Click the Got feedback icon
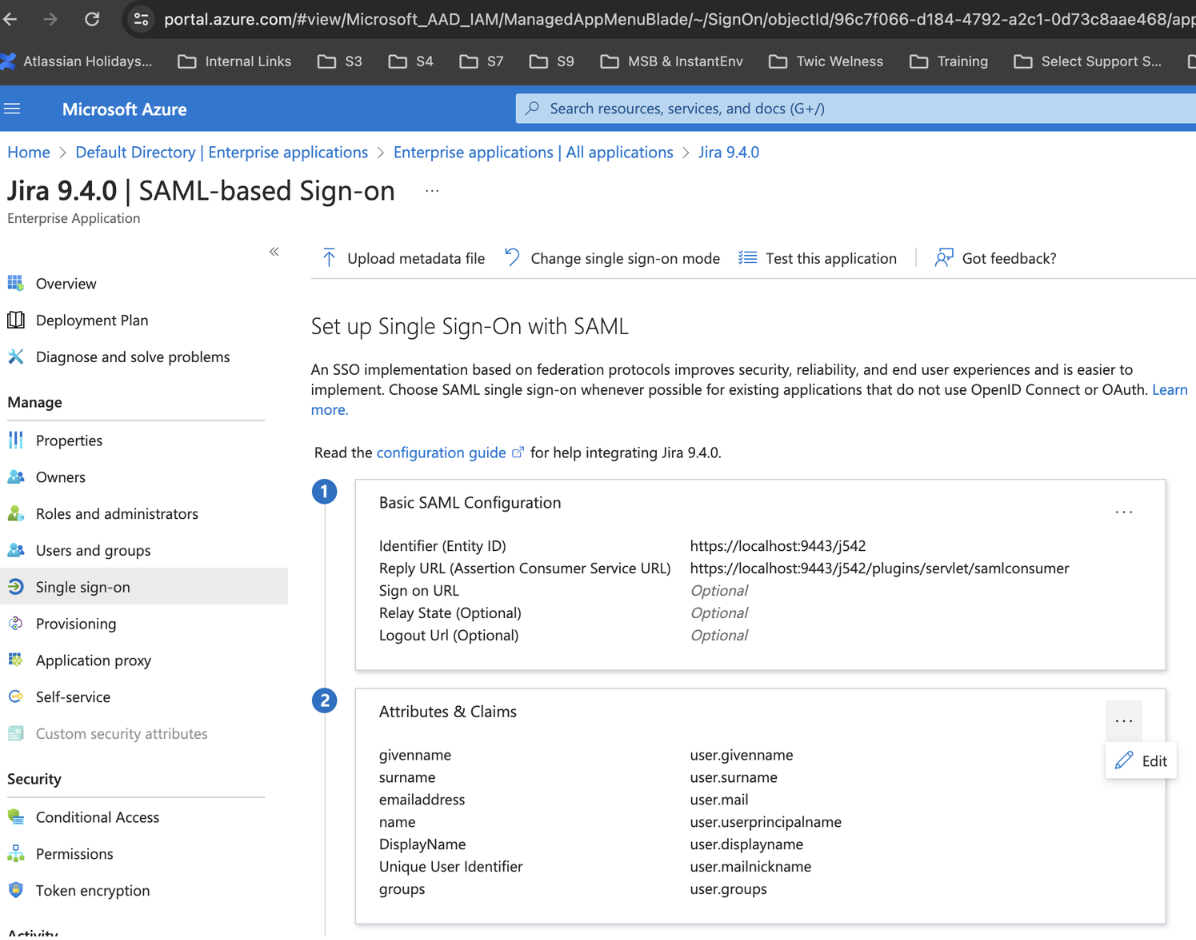 [x=943, y=258]
